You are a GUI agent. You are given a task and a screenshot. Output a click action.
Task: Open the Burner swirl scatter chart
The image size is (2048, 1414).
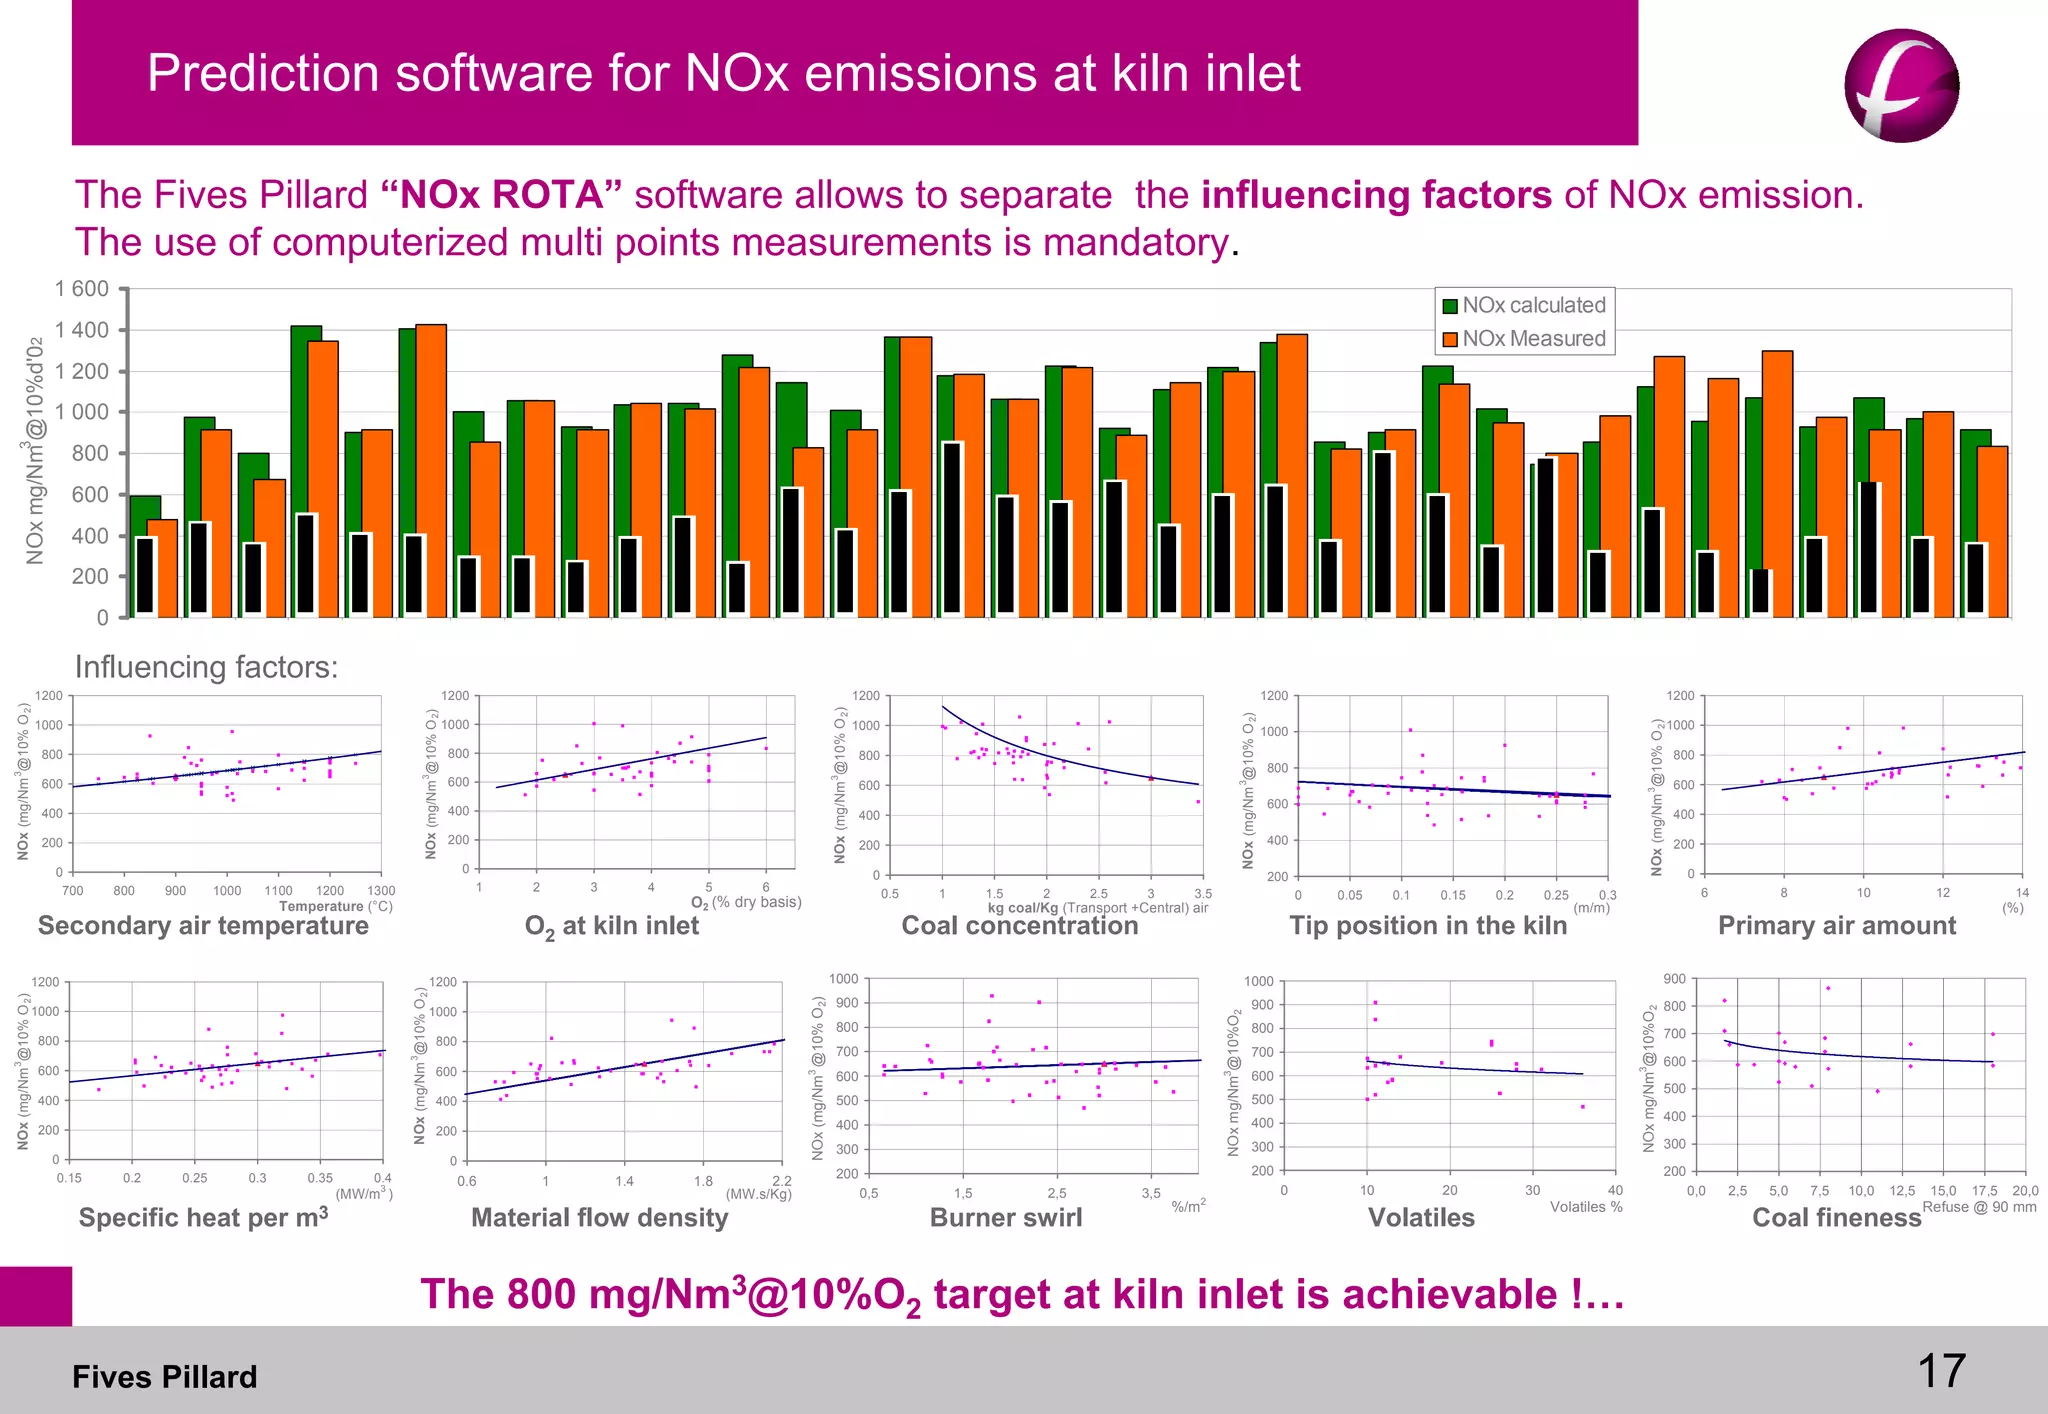(1032, 1075)
